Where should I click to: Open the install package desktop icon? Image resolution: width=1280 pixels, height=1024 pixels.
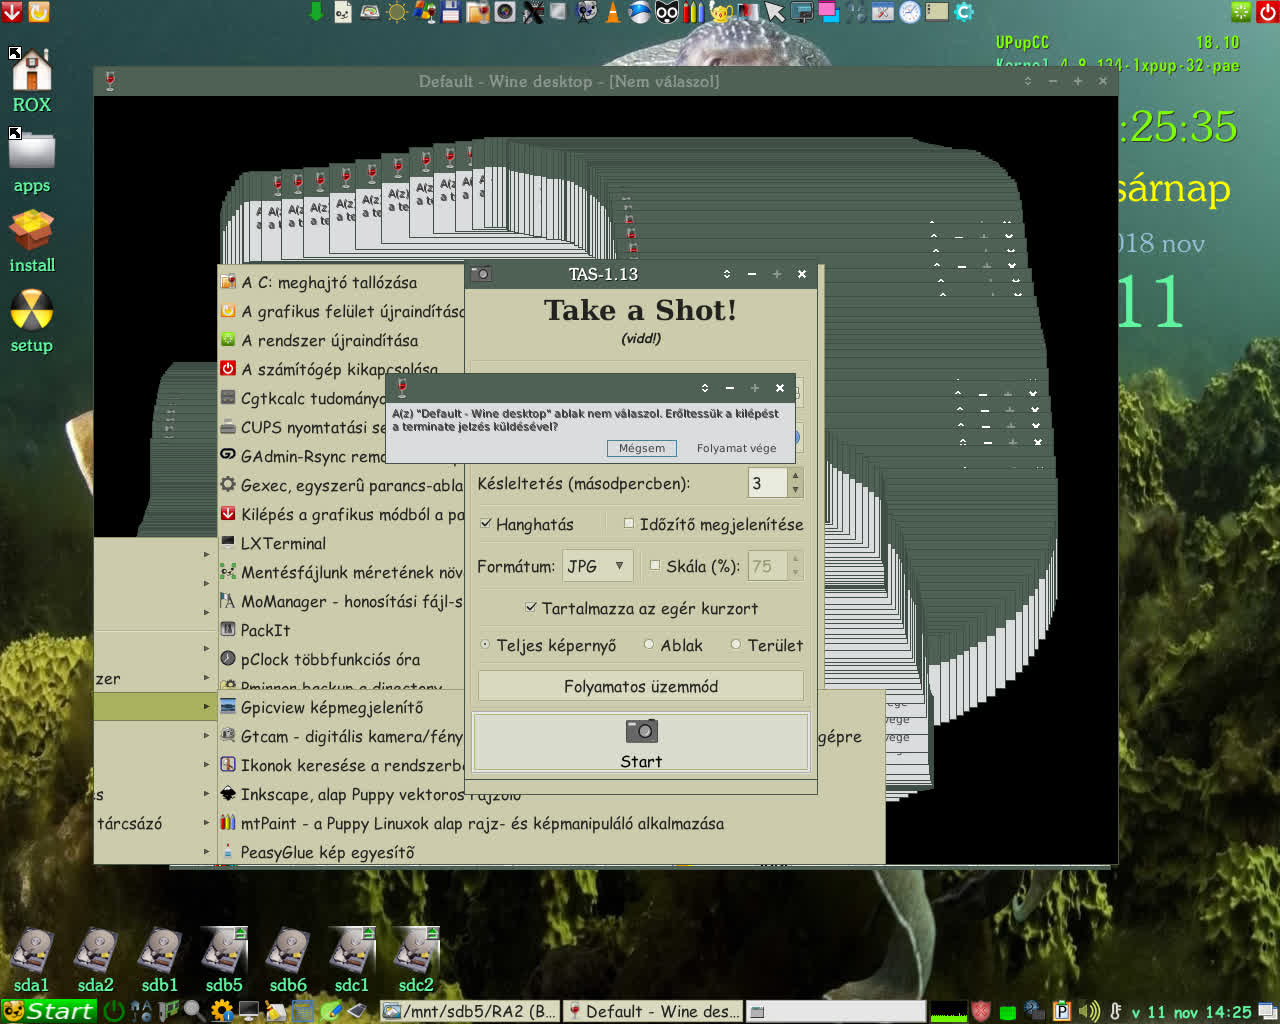click(x=32, y=231)
